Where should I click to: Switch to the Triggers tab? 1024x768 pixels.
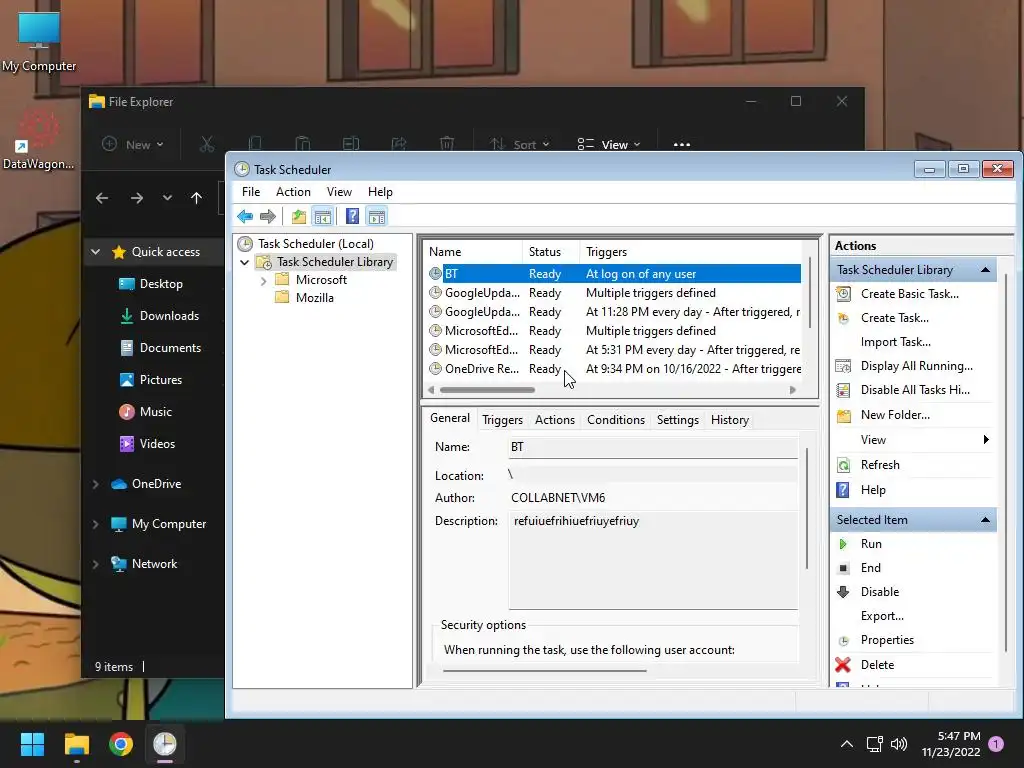[x=502, y=420]
